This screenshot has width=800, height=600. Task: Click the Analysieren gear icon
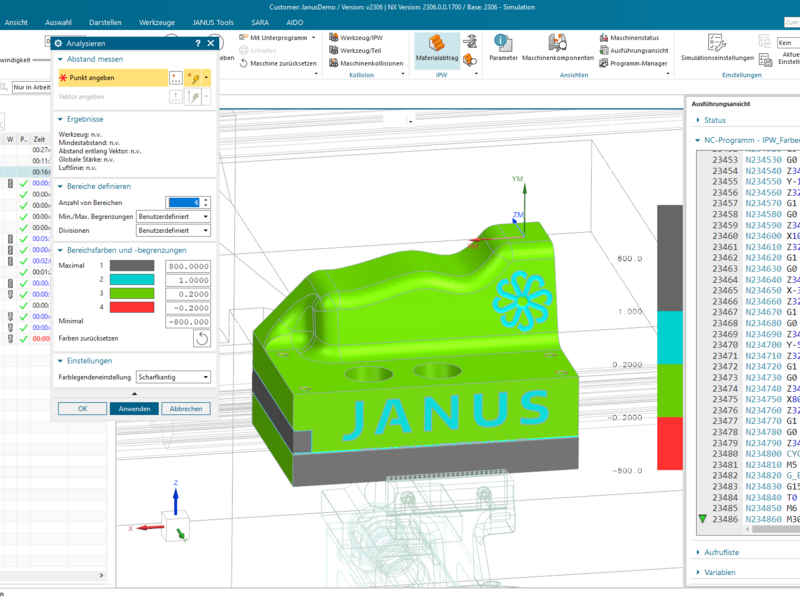point(58,43)
